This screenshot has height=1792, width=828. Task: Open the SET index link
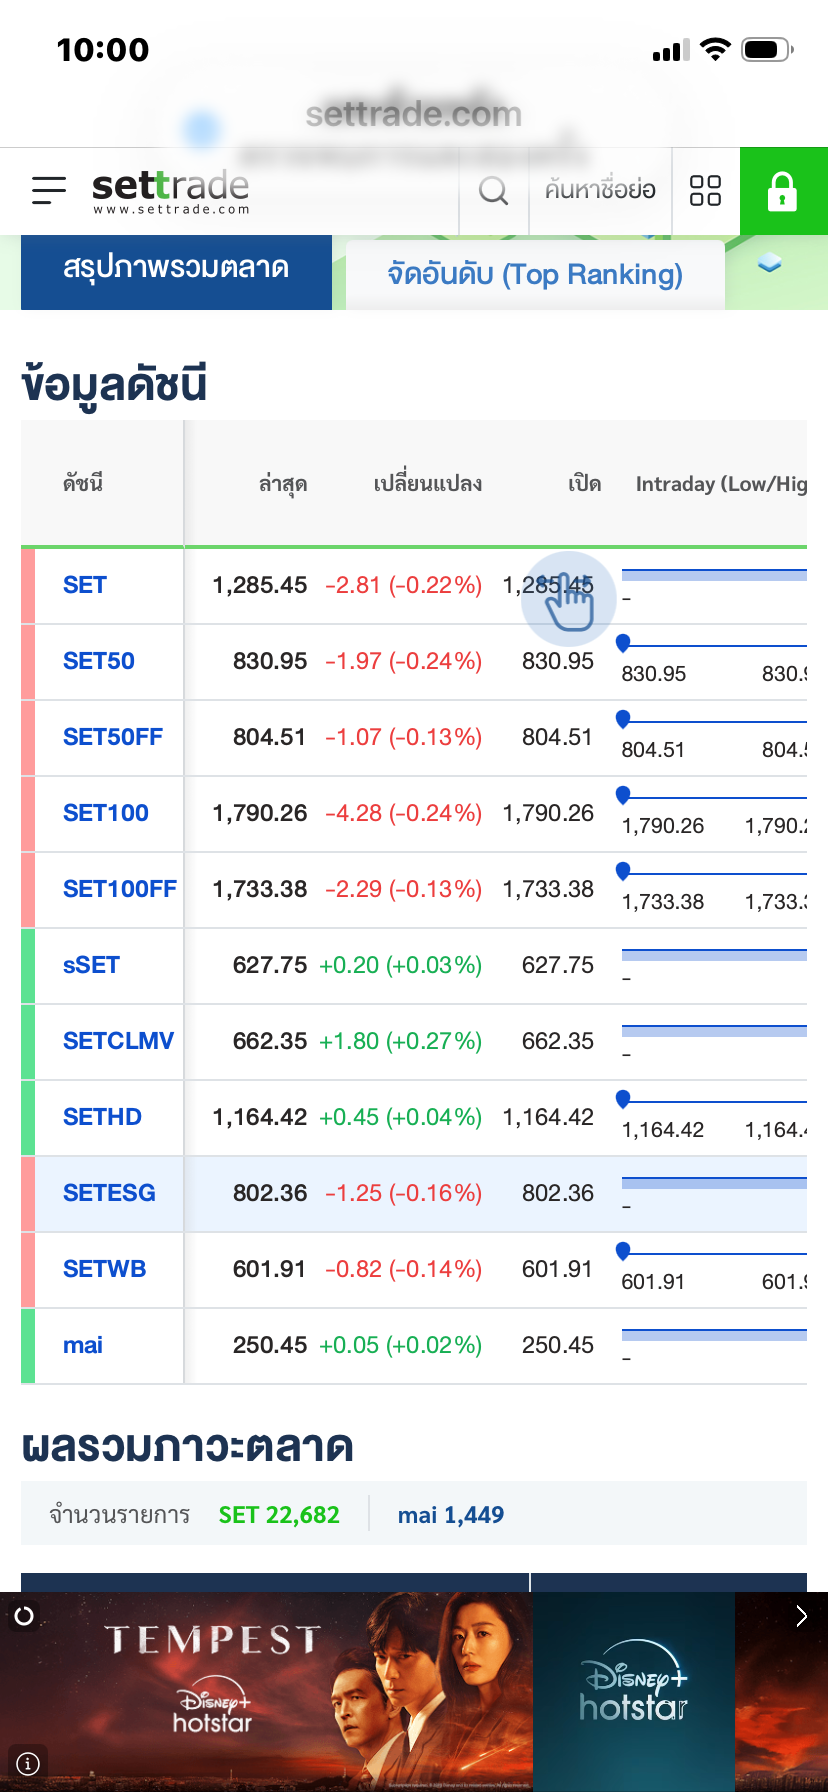click(x=85, y=585)
